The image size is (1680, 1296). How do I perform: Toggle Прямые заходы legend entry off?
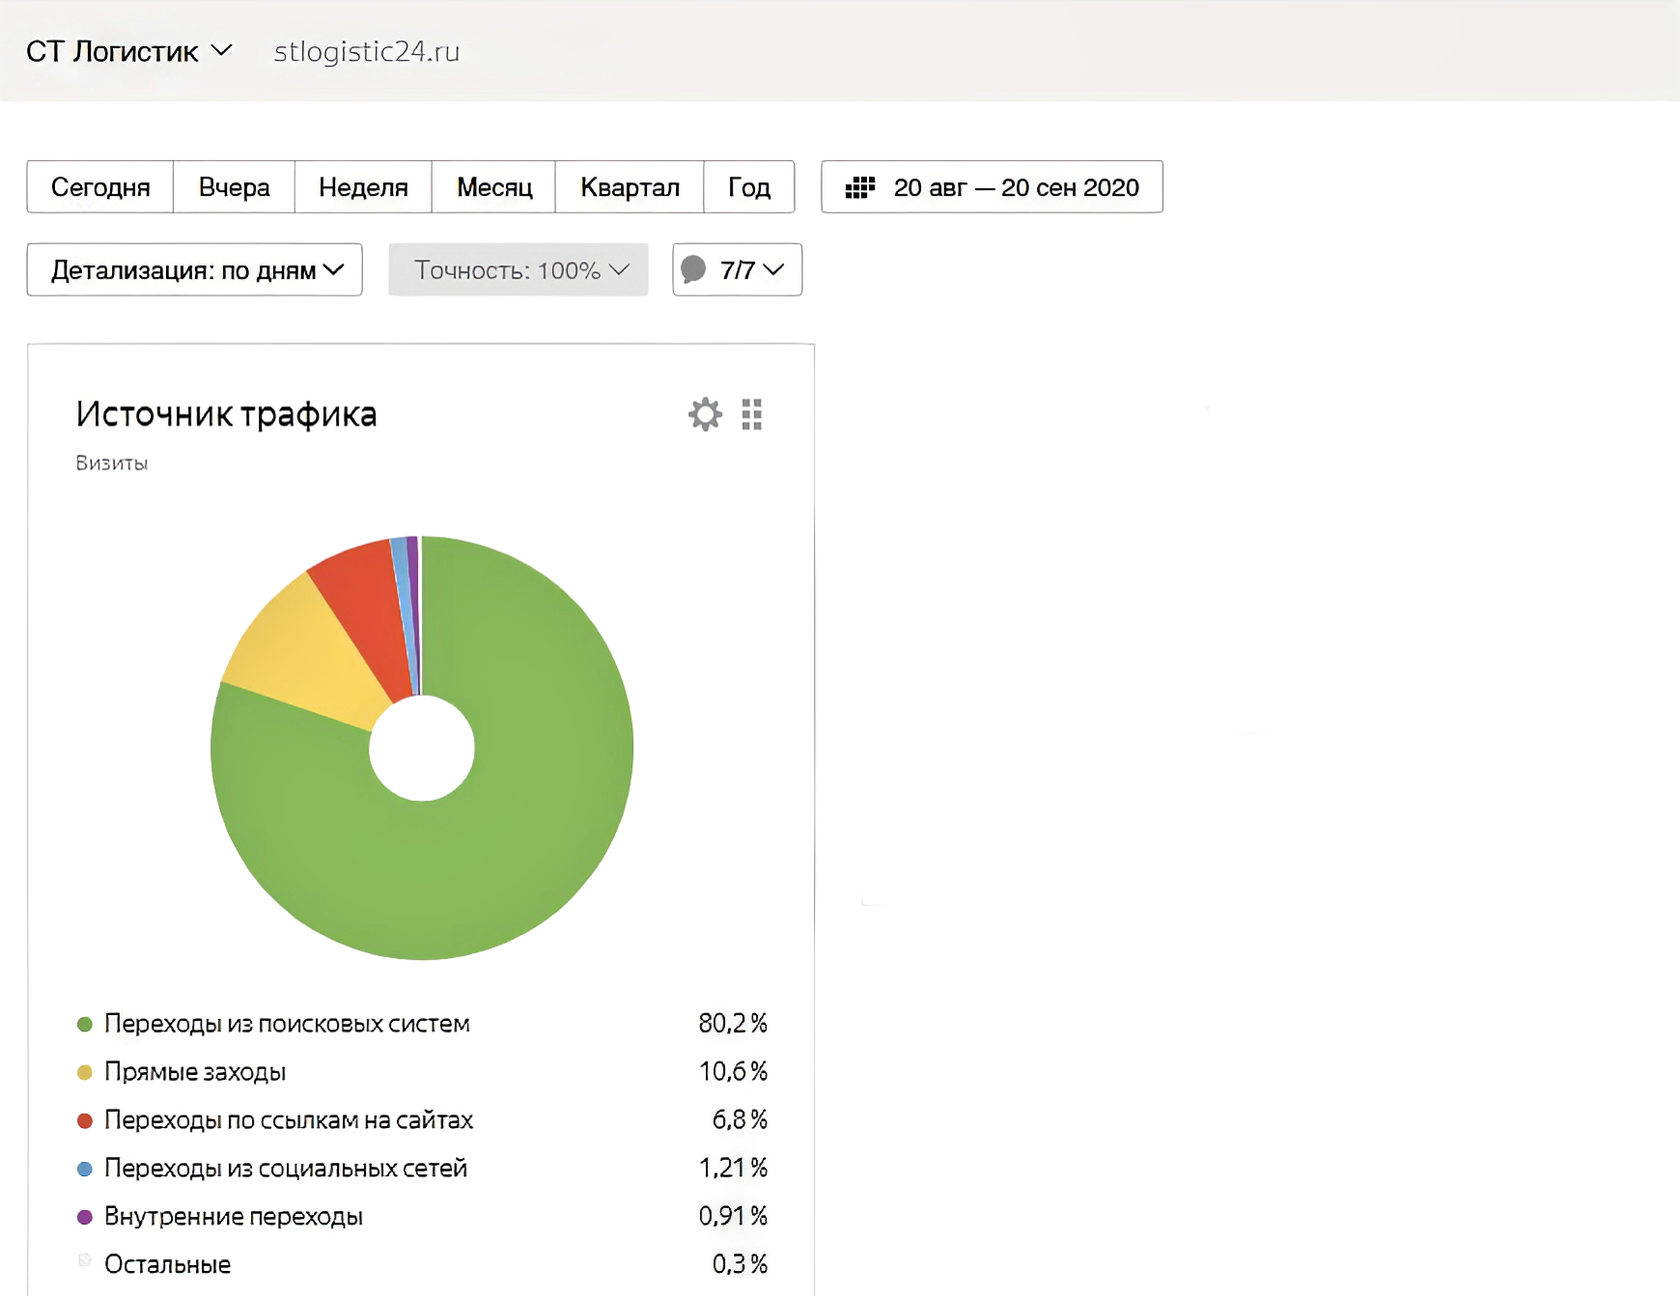[x=195, y=1071]
